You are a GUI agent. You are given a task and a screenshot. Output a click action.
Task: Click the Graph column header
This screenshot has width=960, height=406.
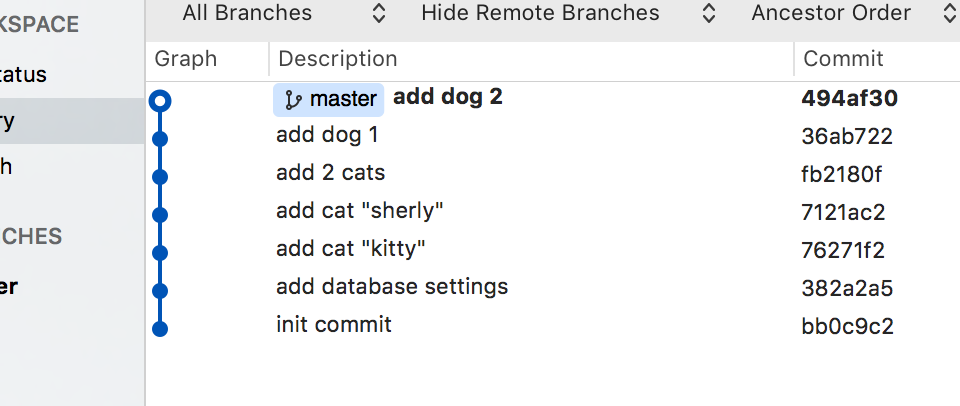click(186, 59)
